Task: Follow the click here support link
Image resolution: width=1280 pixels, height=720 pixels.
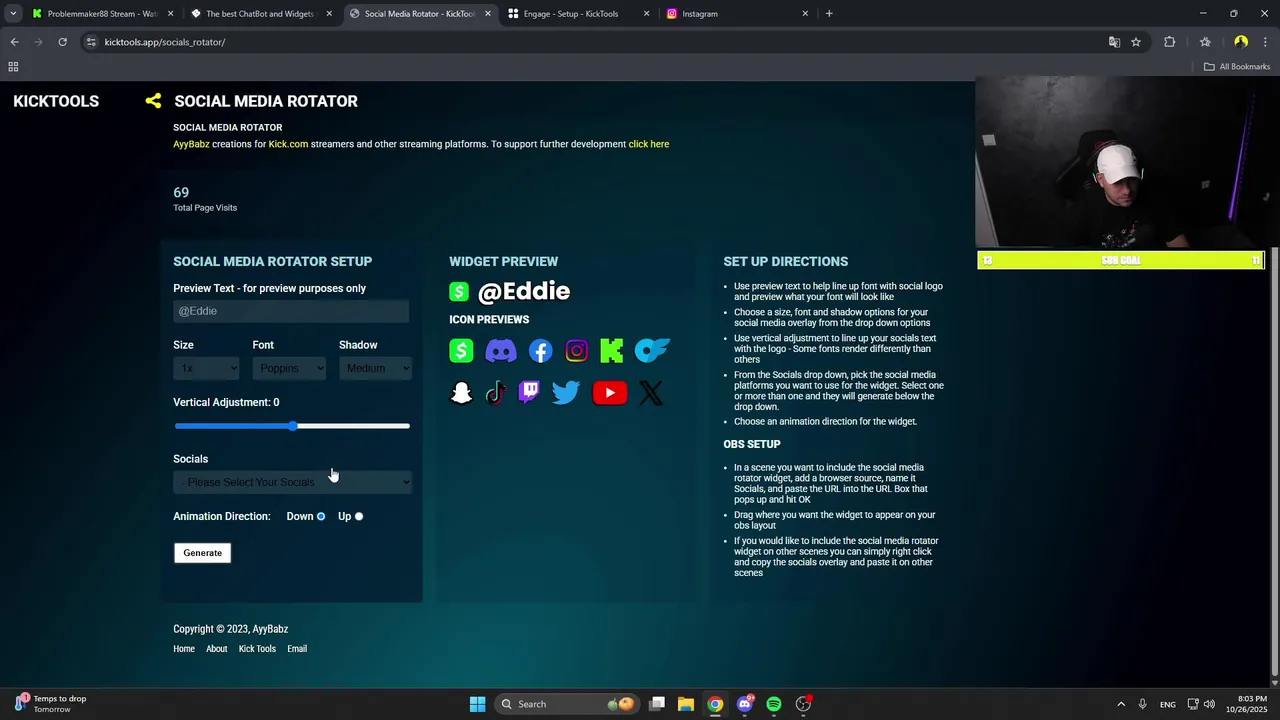Action: pyautogui.click(x=649, y=144)
